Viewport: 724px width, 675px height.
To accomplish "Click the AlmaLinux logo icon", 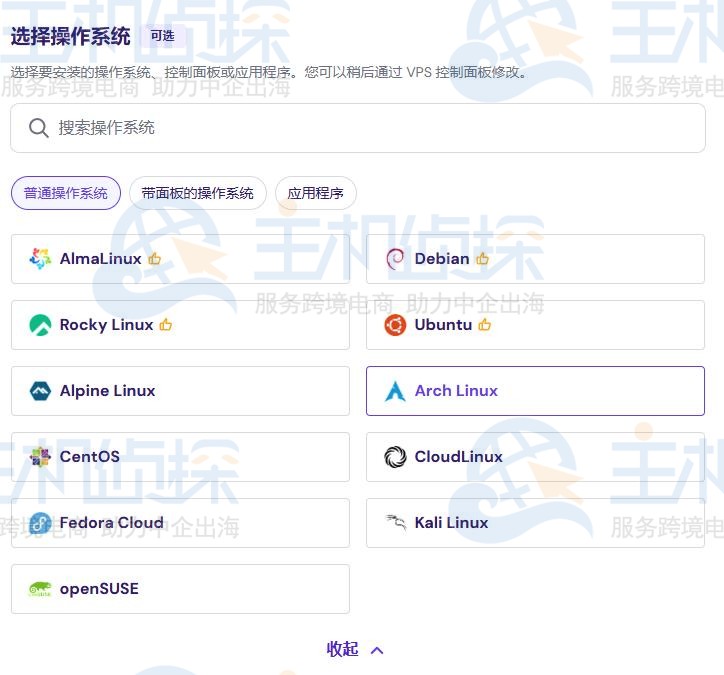I will pos(40,259).
